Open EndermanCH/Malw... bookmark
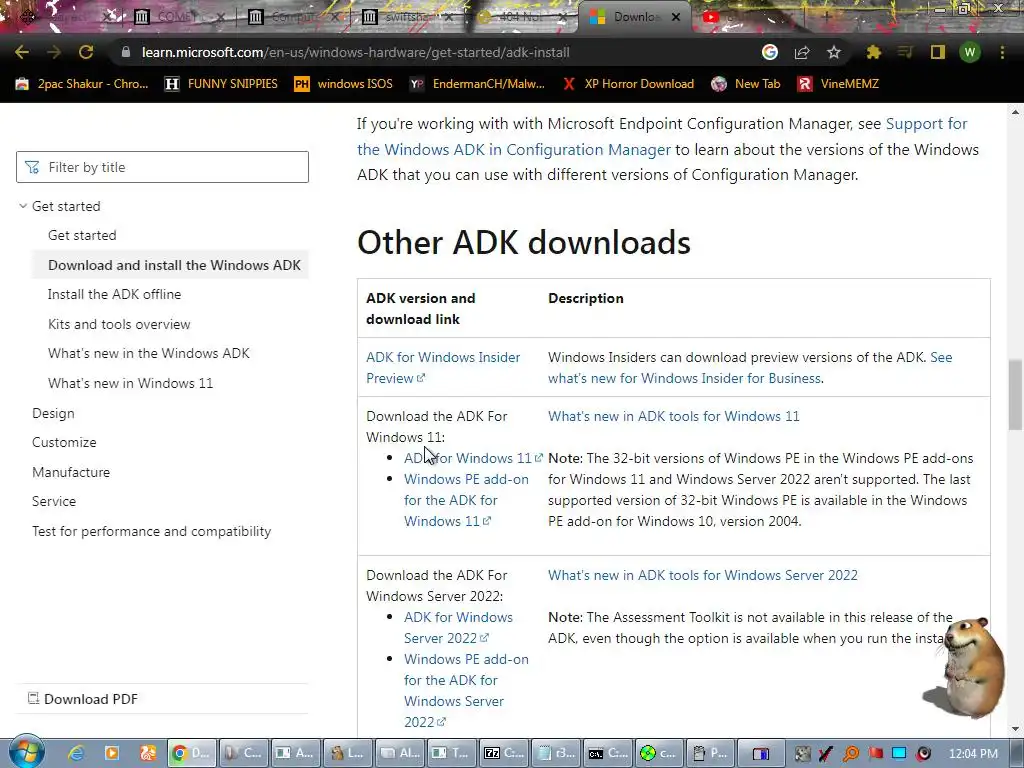Image resolution: width=1024 pixels, height=768 pixels. click(477, 84)
